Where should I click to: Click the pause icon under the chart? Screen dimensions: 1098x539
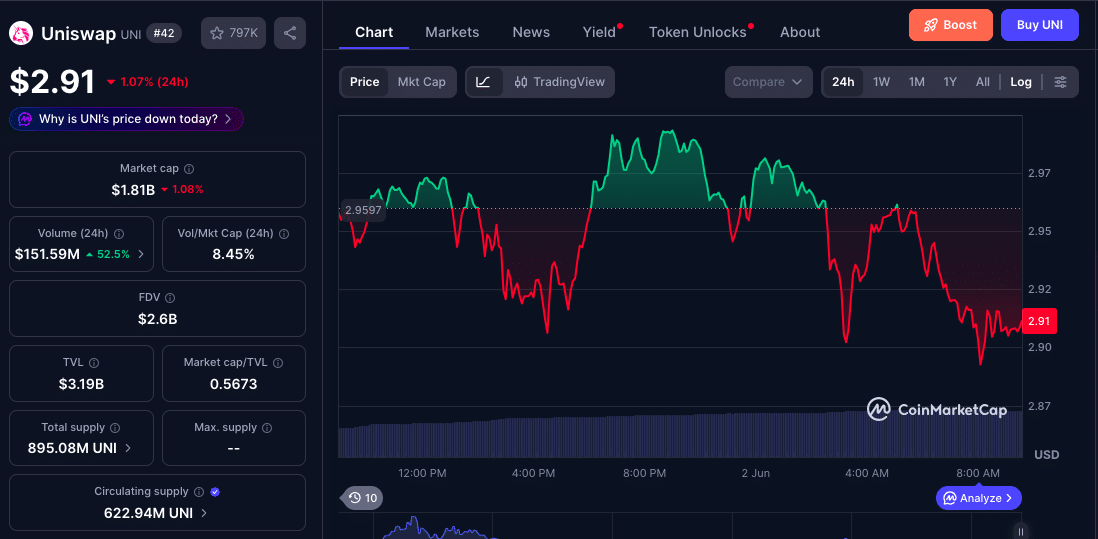[x=1022, y=531]
